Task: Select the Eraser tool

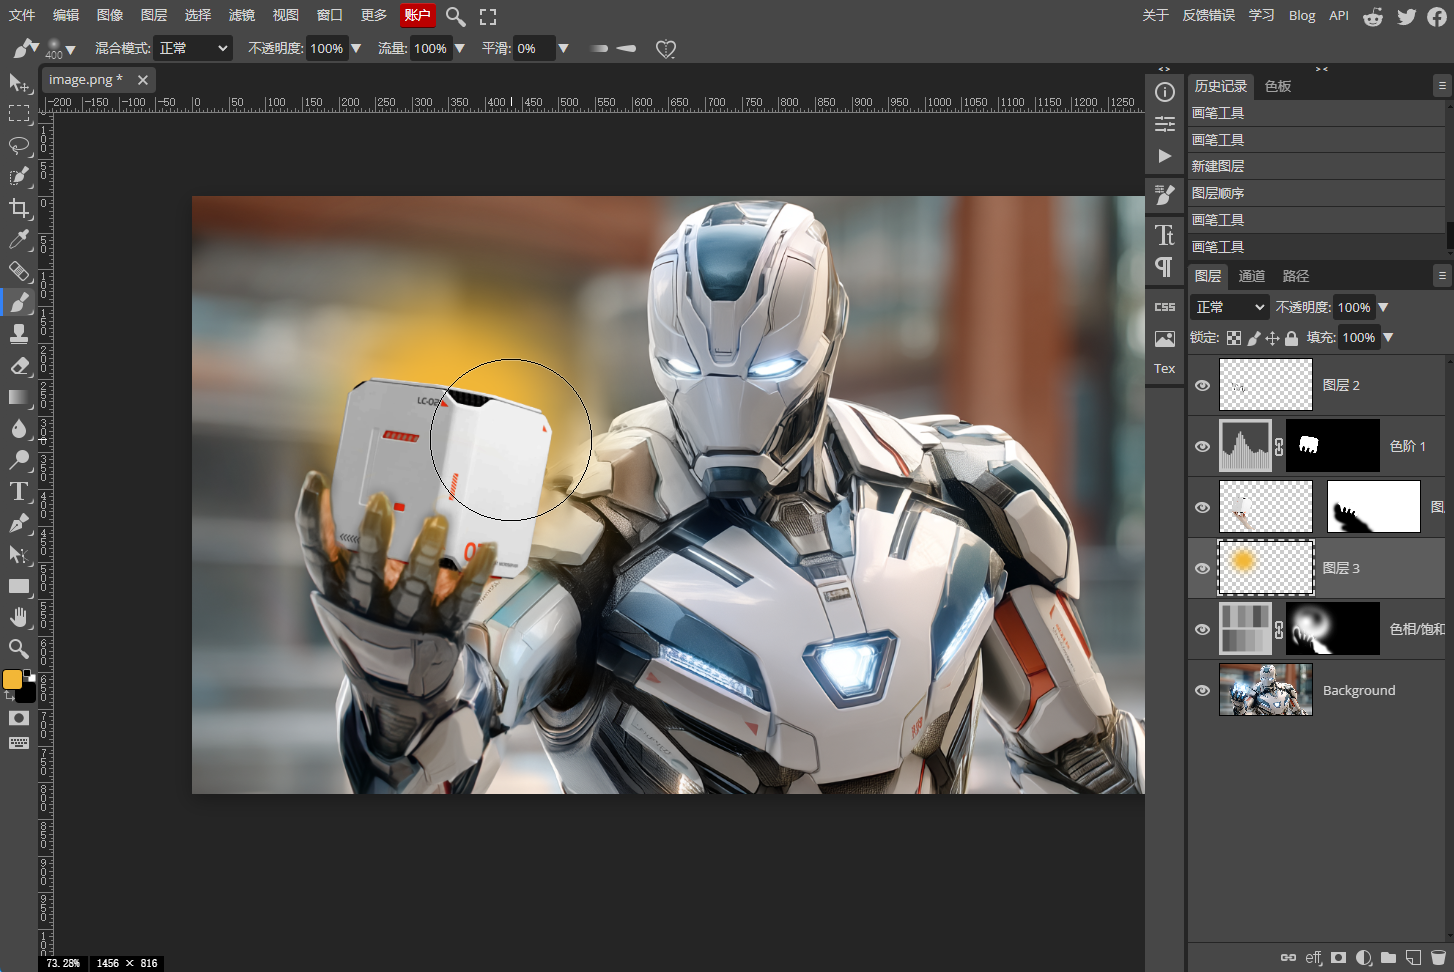Action: pos(19,366)
